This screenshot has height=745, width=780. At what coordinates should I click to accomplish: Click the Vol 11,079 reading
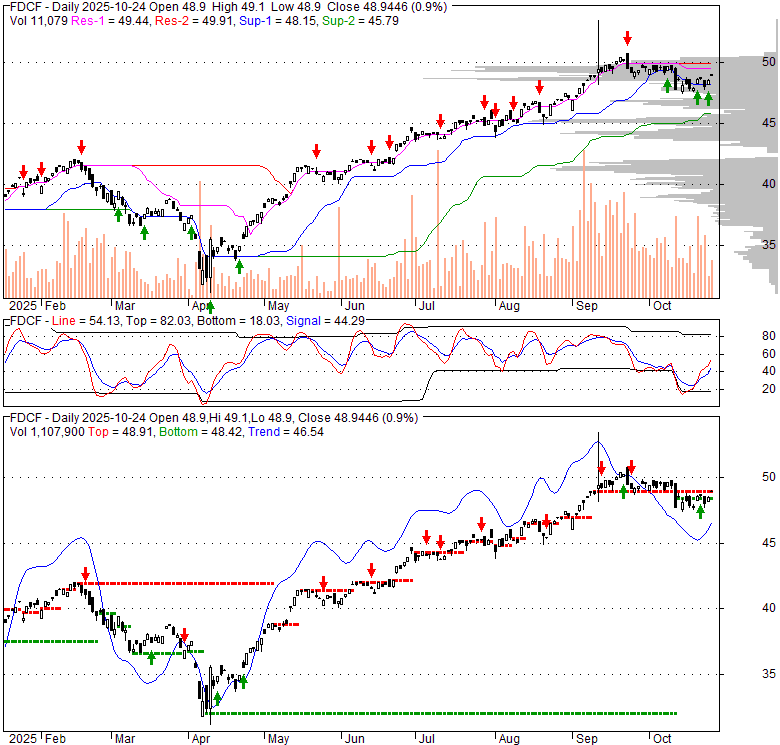(x=38, y=21)
